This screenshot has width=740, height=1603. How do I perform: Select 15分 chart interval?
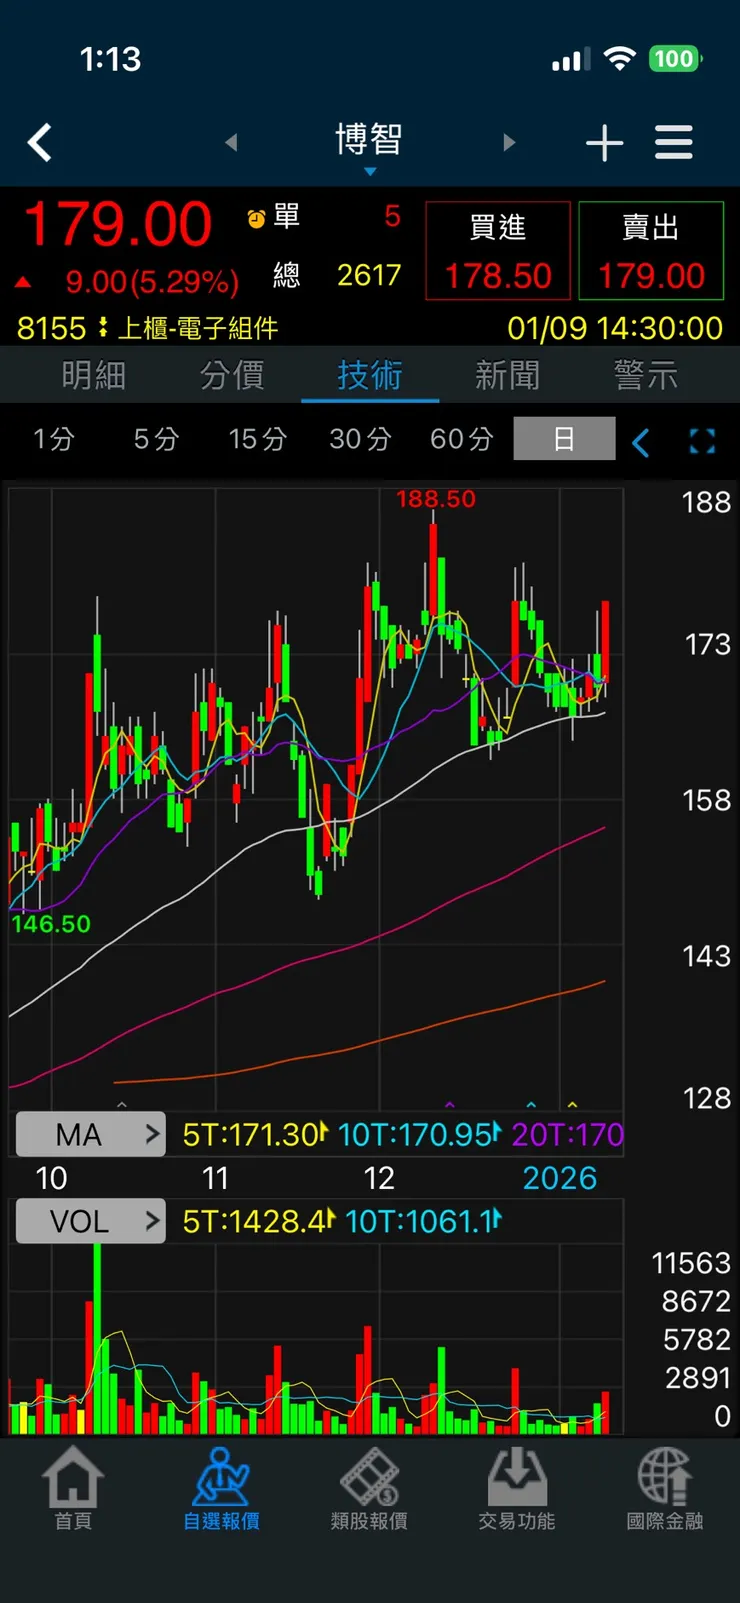[258, 439]
